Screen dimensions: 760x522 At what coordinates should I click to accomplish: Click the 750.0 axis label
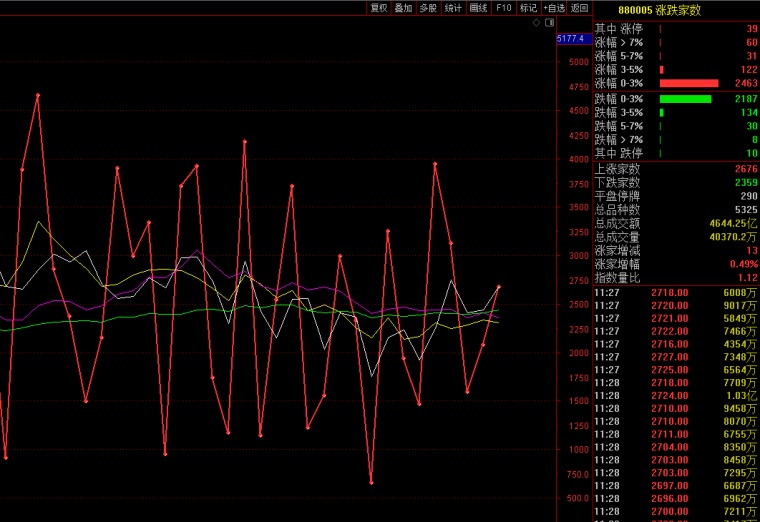coord(578,475)
